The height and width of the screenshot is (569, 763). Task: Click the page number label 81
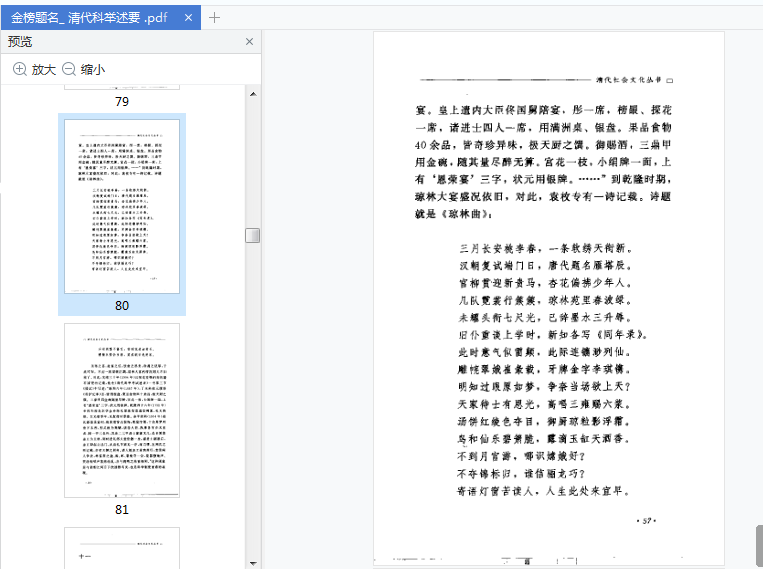[x=122, y=509]
